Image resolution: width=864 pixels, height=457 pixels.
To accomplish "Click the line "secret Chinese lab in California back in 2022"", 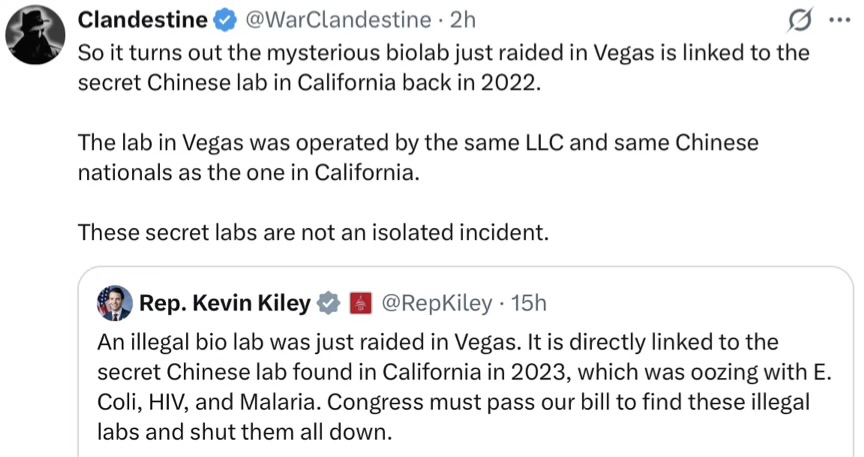I will [x=308, y=82].
